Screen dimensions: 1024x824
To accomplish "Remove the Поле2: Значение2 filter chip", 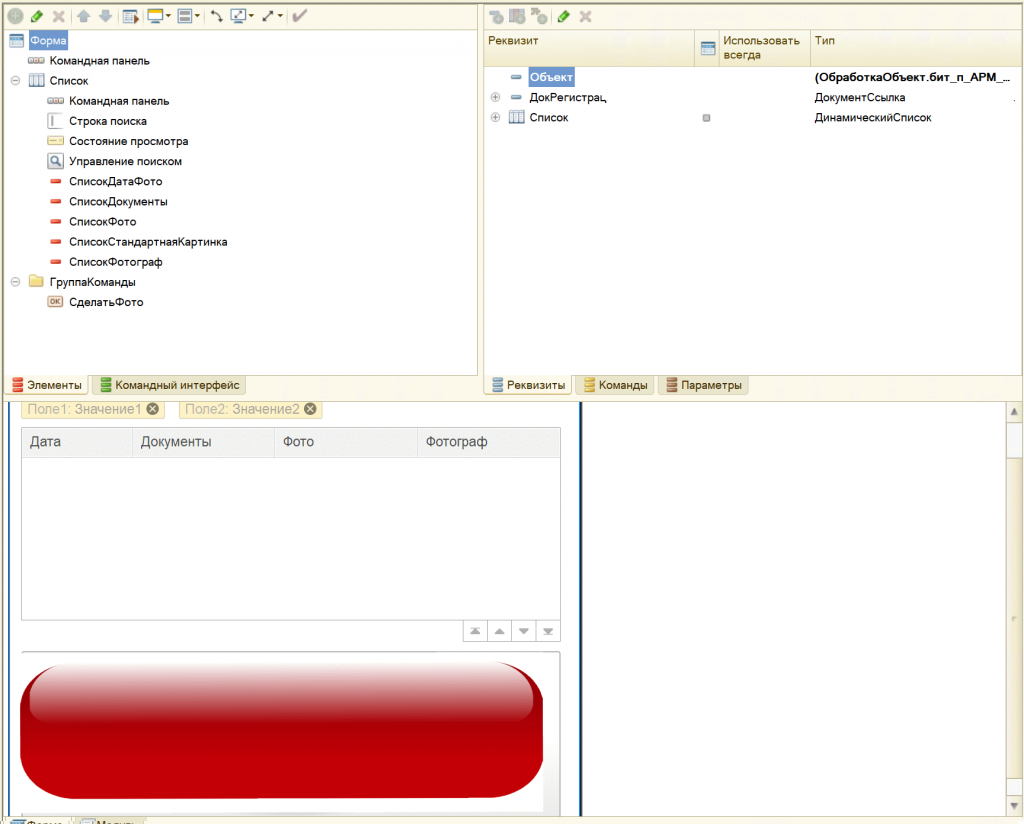I will (311, 409).
